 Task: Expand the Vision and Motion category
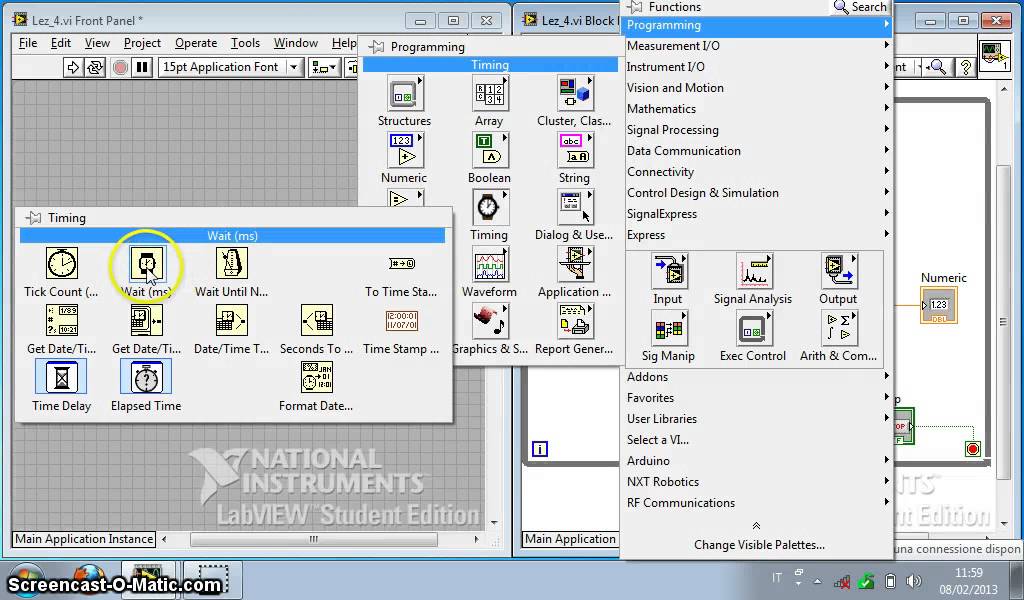coord(758,87)
